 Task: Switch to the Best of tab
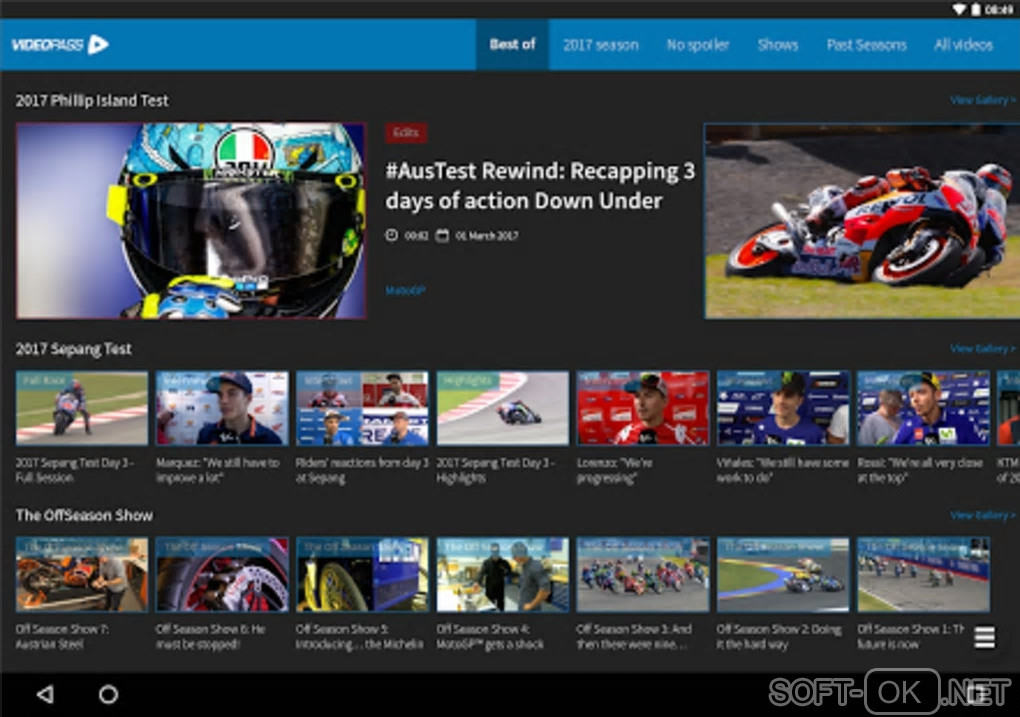click(x=512, y=44)
